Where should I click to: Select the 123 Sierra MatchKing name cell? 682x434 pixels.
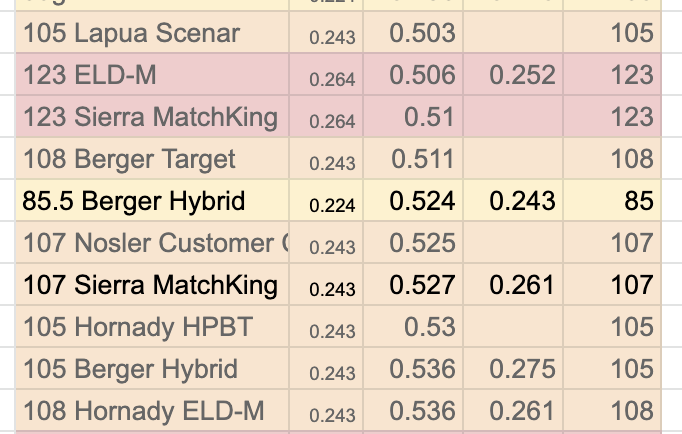tap(152, 117)
